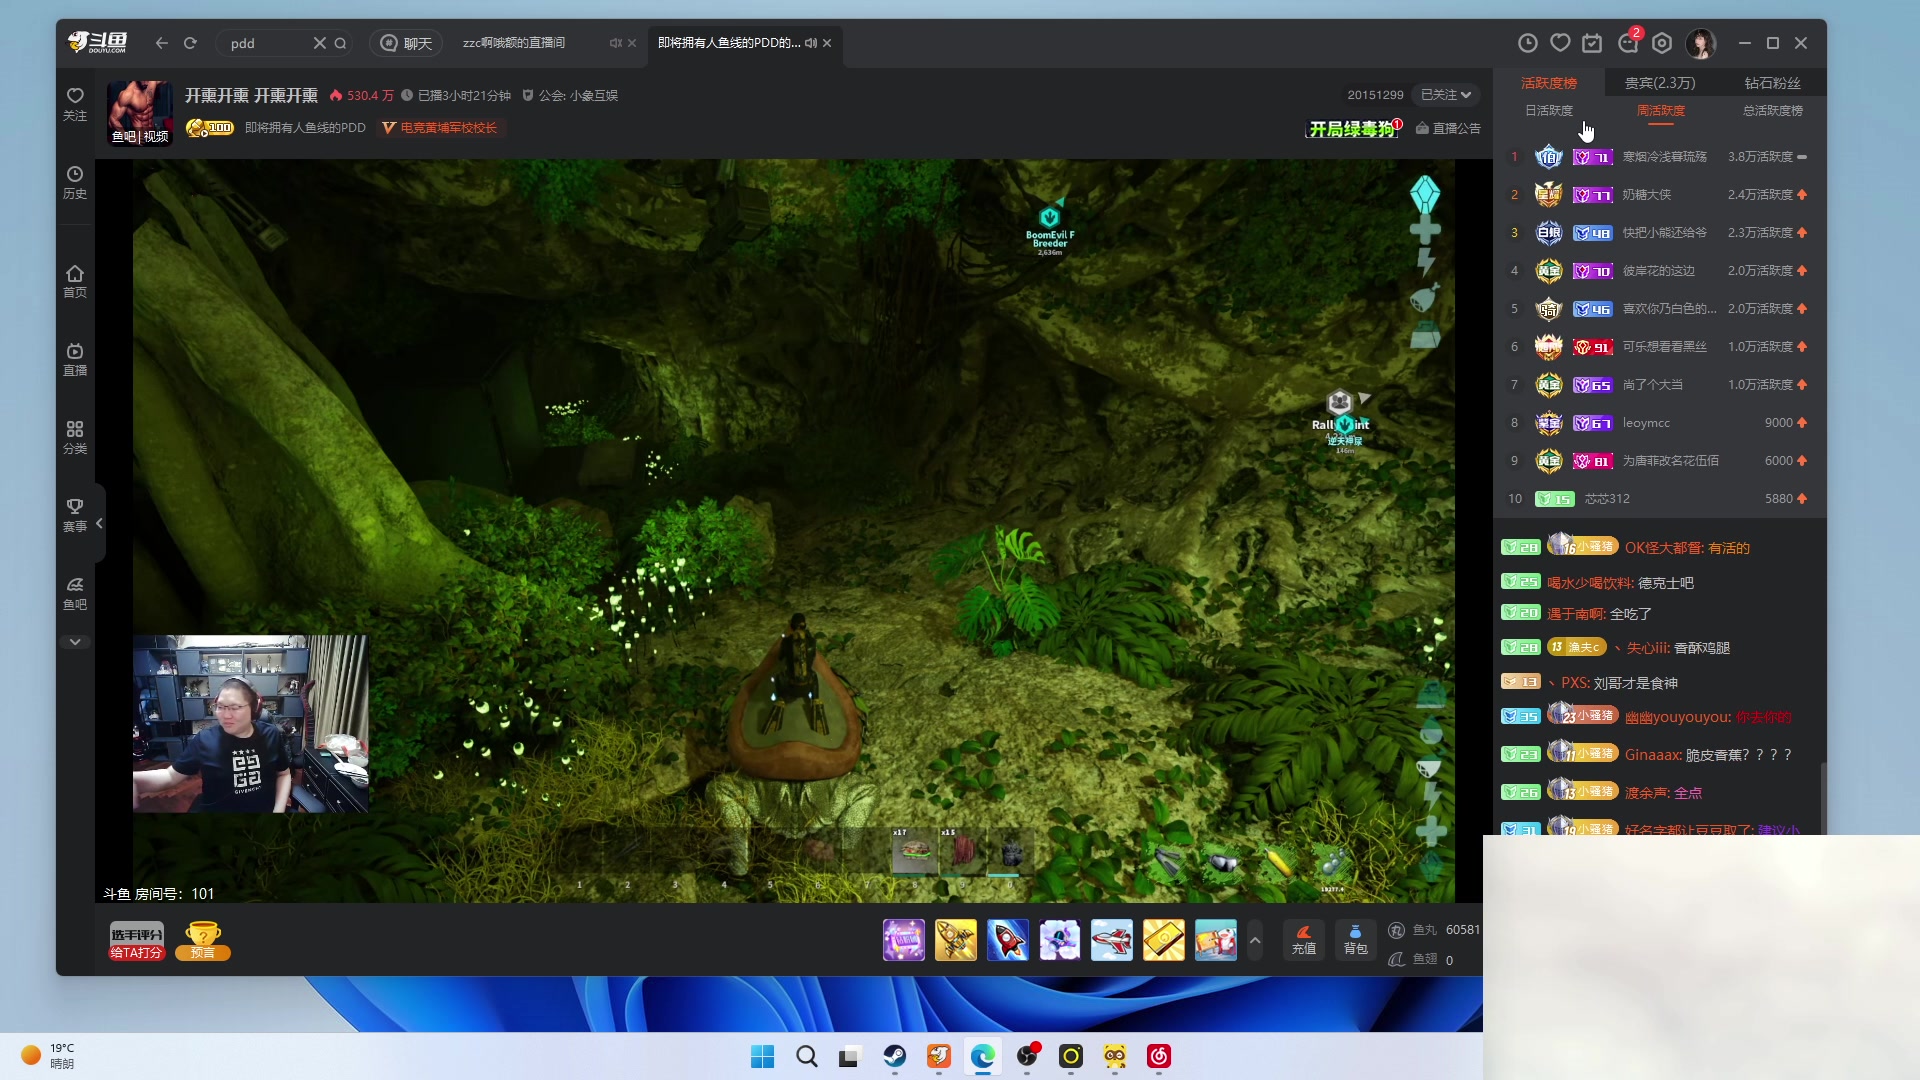Open the 预言 prediction trophy button

[x=203, y=941]
